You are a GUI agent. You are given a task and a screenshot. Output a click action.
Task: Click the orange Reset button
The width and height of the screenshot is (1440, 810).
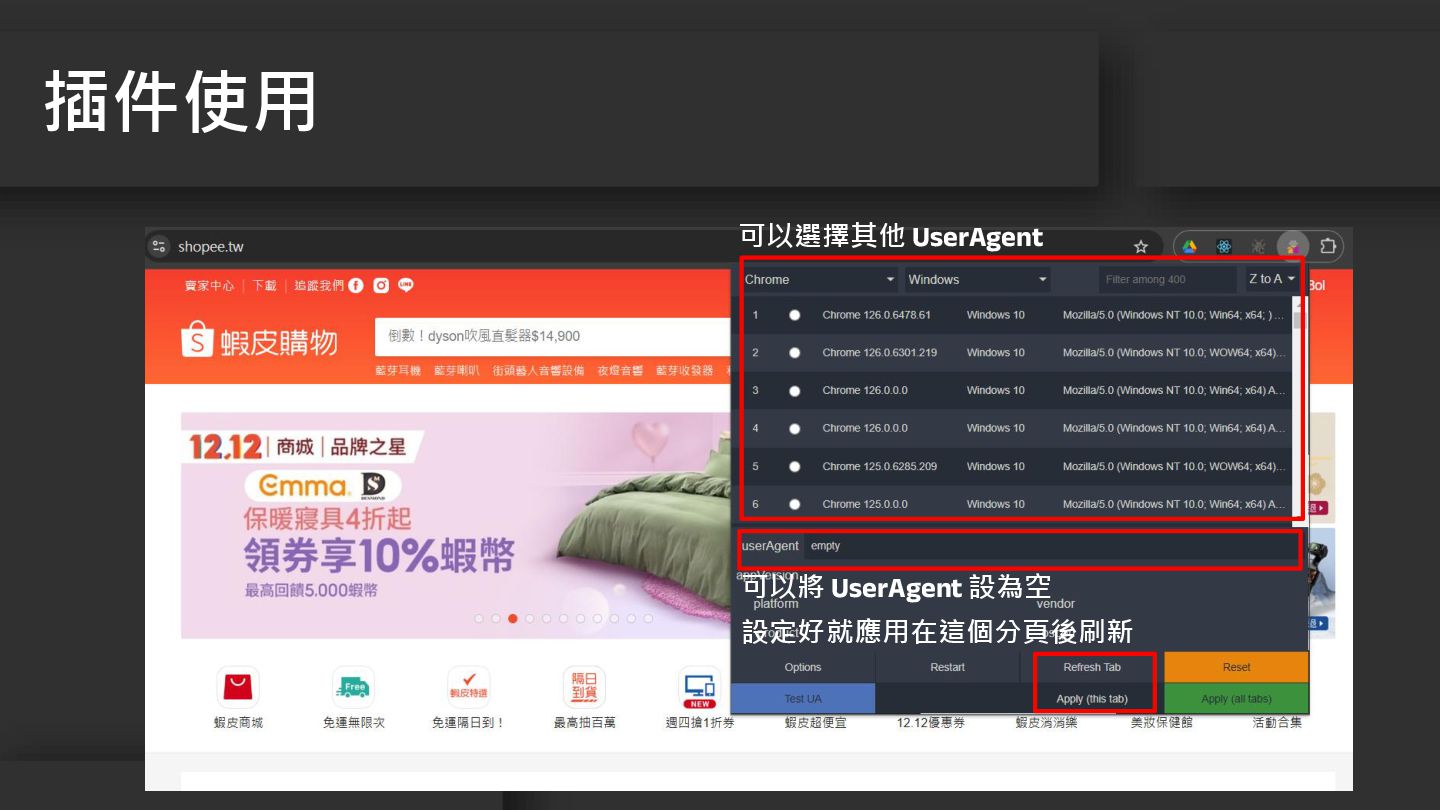(1237, 667)
